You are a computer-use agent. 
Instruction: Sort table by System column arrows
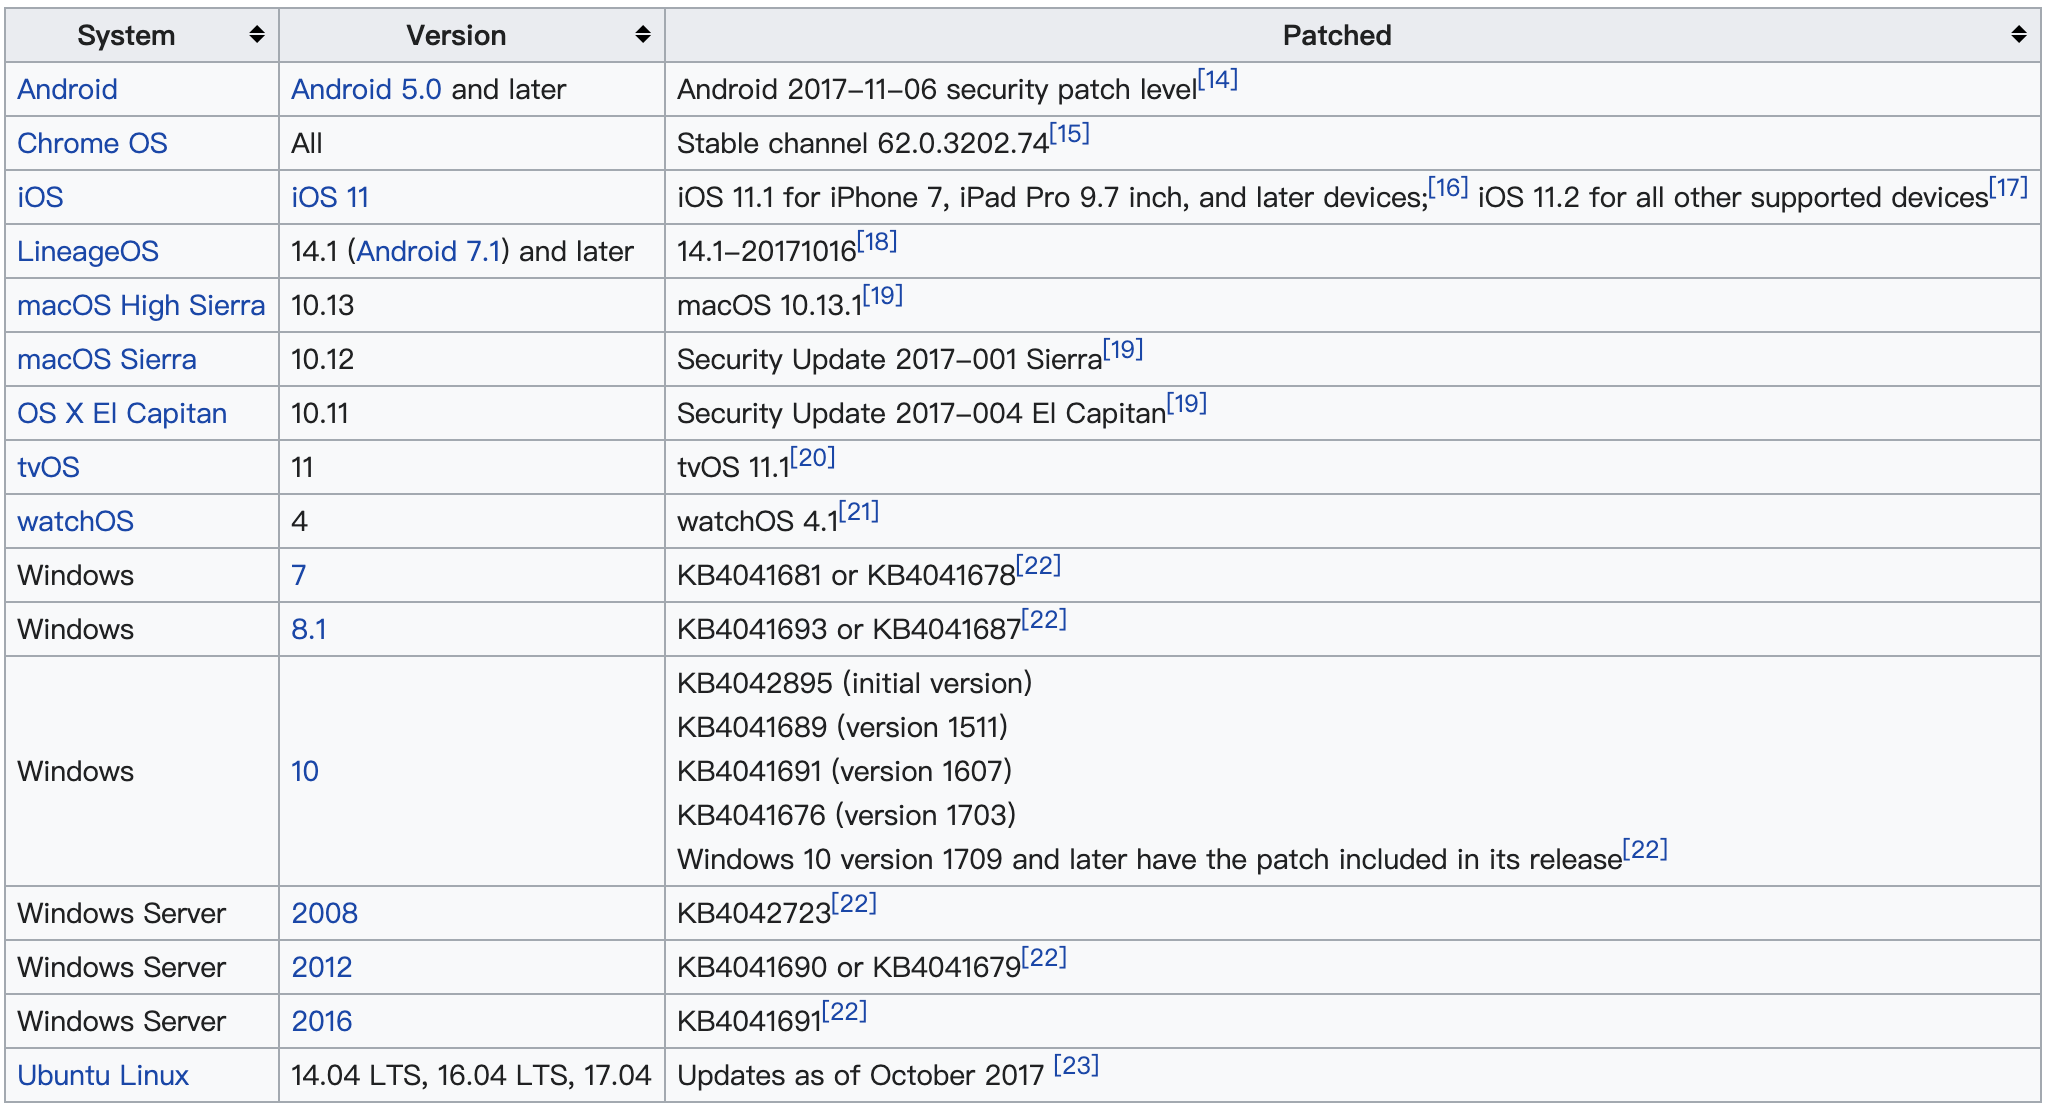pos(257,35)
